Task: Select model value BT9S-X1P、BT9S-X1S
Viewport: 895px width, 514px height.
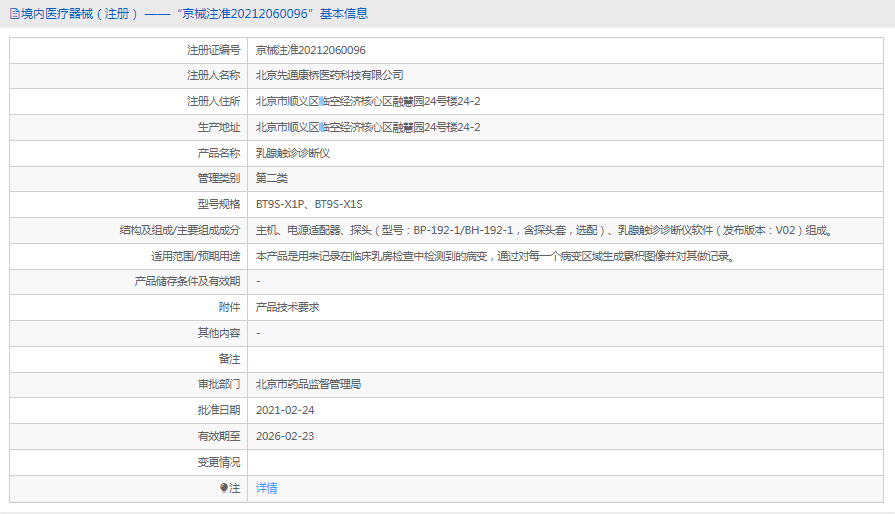Action: point(309,204)
